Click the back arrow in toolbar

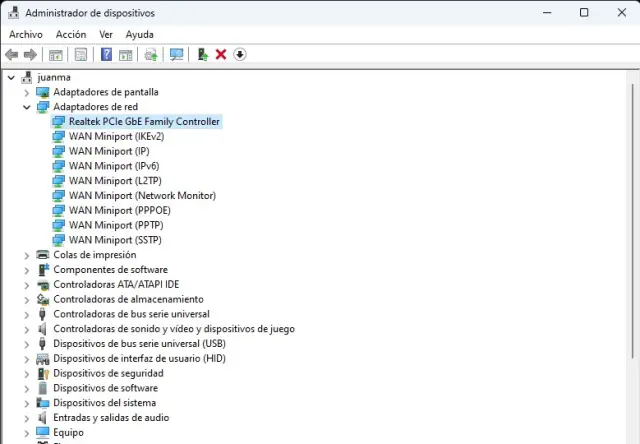tap(12, 54)
